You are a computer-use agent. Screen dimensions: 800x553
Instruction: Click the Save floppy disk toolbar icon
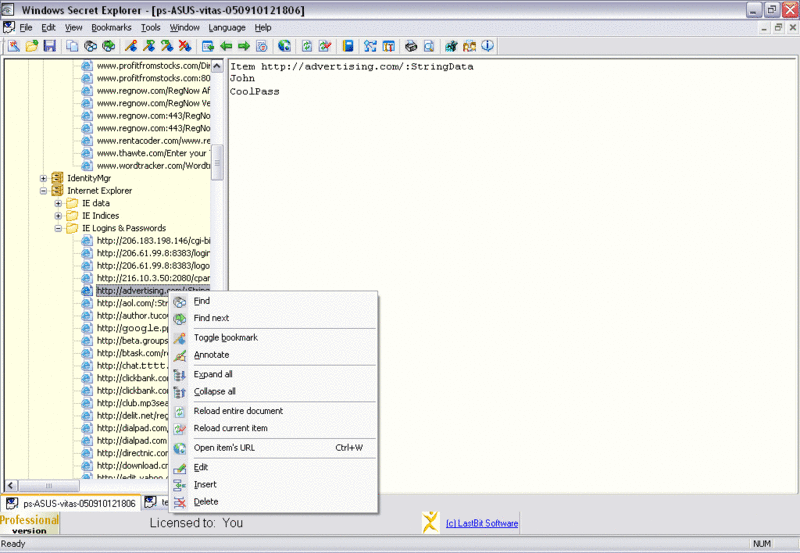(x=49, y=46)
